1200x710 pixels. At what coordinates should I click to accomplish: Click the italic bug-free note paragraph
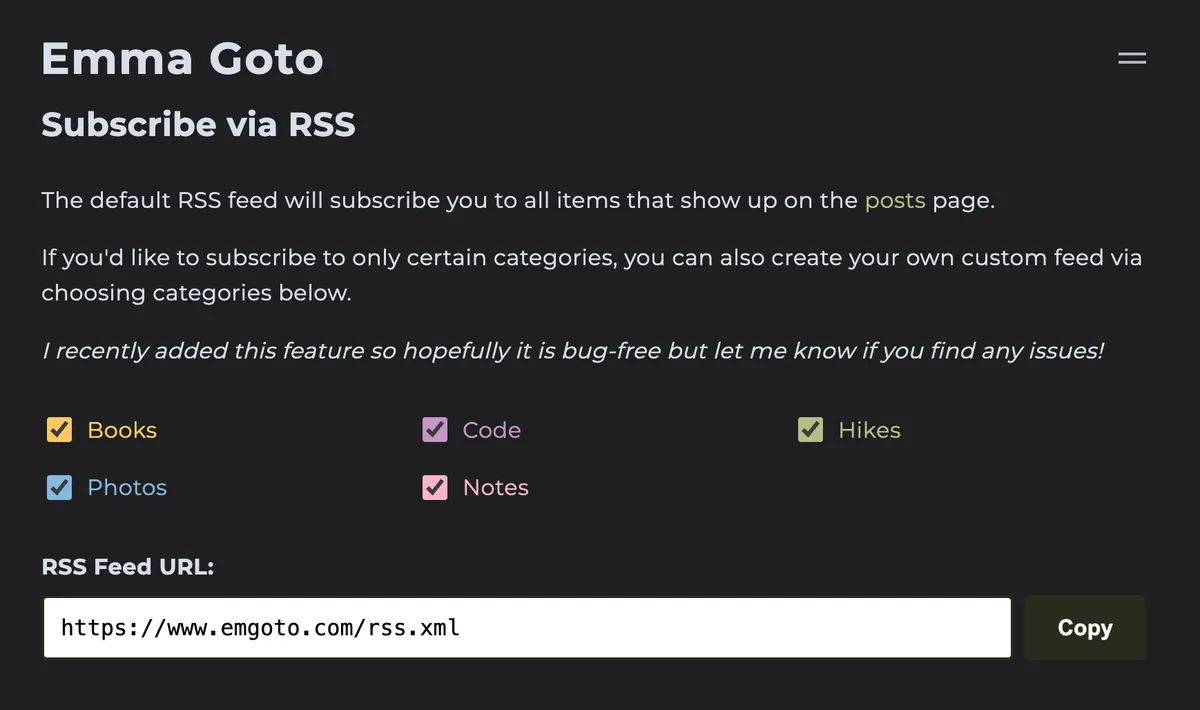[572, 351]
